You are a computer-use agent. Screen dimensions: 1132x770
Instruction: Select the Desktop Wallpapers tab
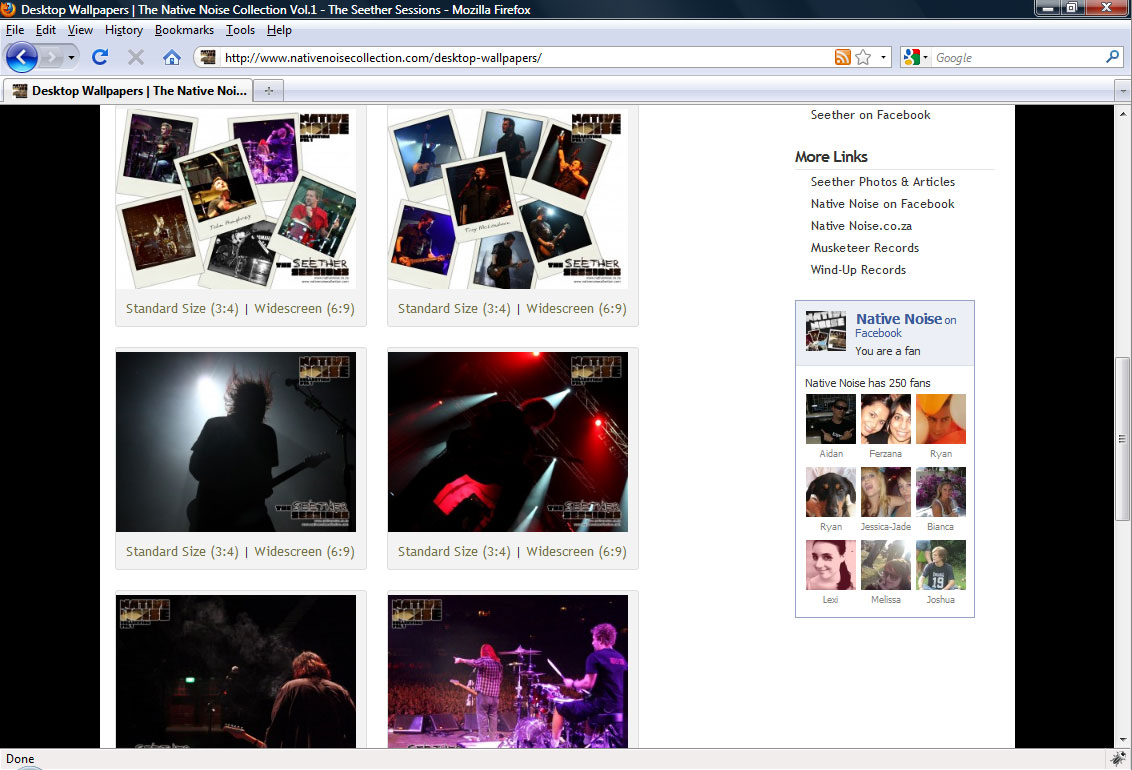[129, 91]
